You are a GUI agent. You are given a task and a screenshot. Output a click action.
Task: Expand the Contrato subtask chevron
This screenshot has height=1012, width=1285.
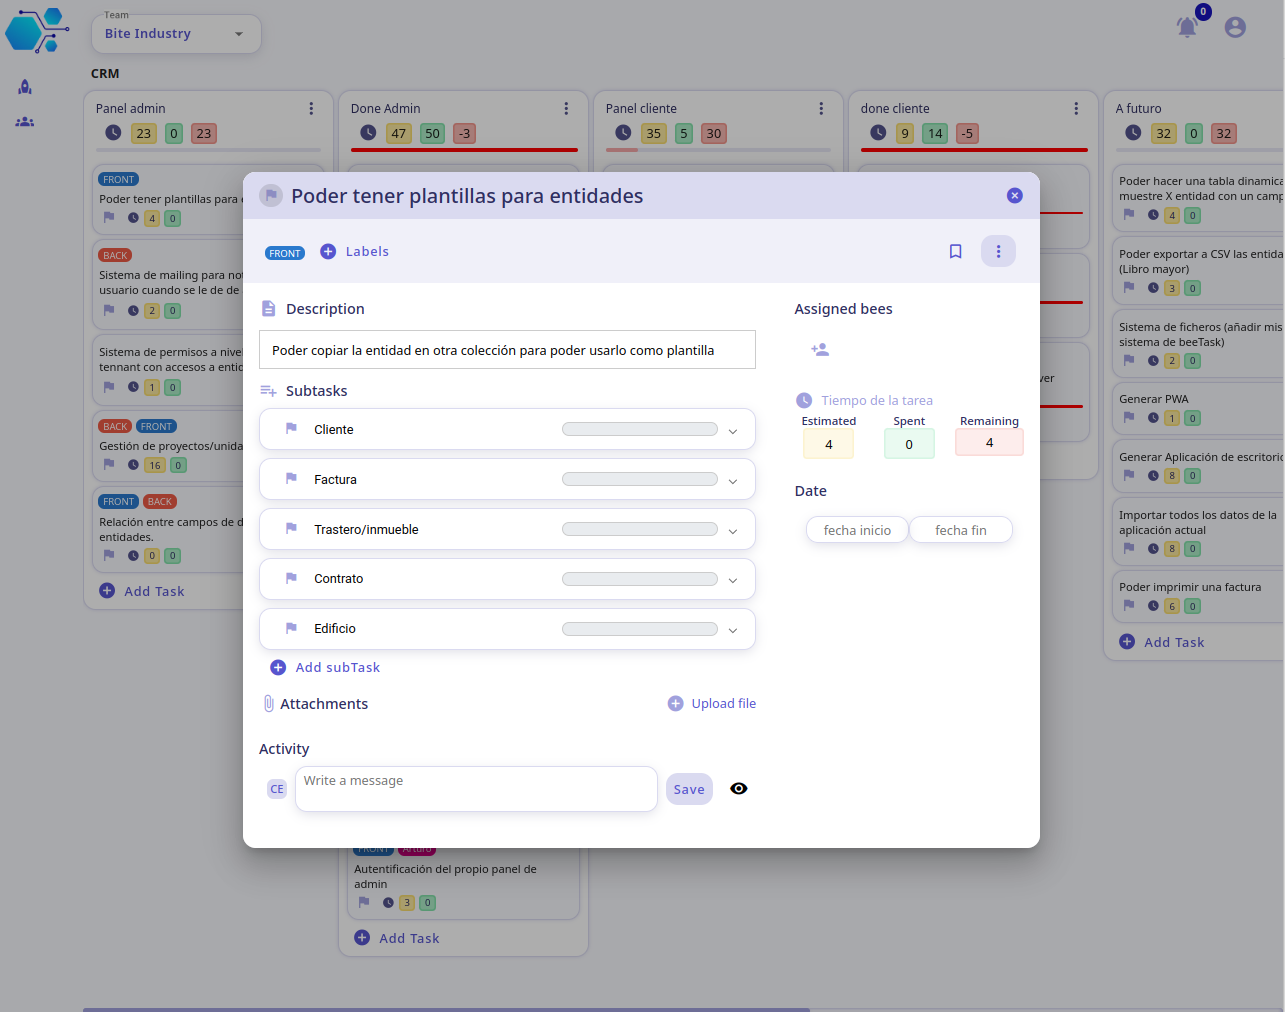[x=733, y=580]
